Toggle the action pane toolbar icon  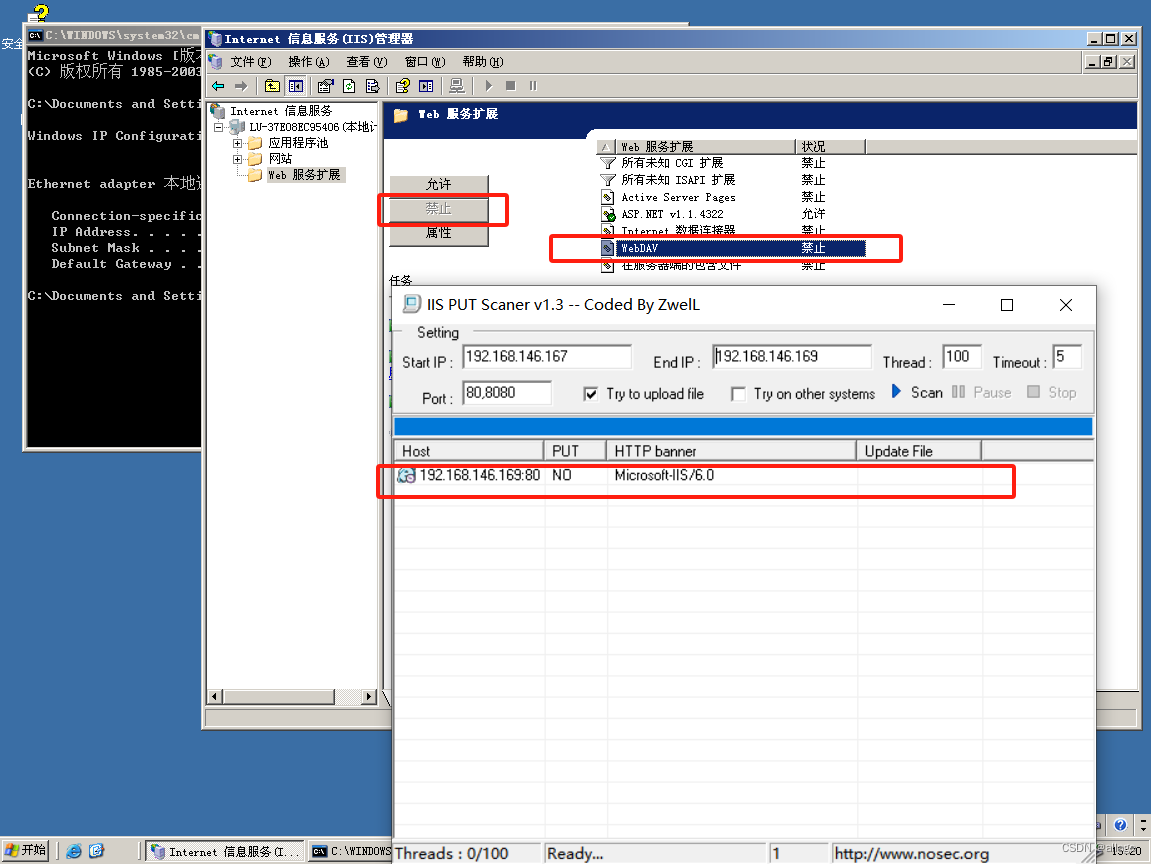pyautogui.click(x=426, y=86)
